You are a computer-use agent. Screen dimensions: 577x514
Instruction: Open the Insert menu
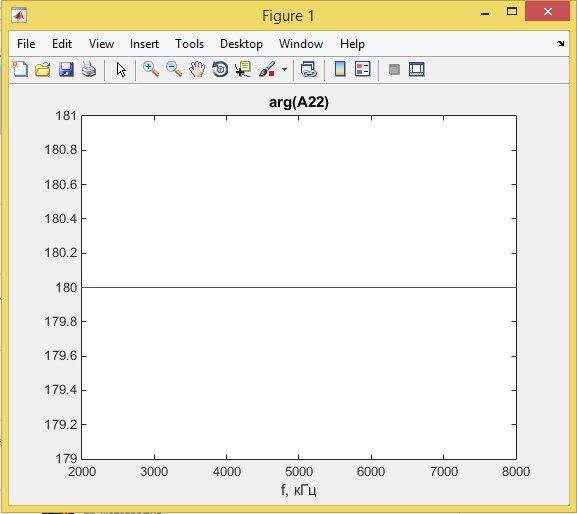(x=144, y=44)
